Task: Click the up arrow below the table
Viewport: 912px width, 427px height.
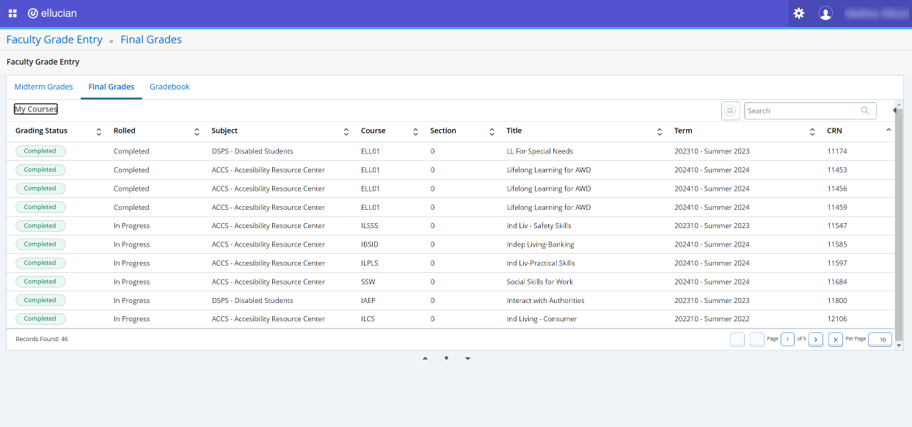Action: pyautogui.click(x=425, y=358)
